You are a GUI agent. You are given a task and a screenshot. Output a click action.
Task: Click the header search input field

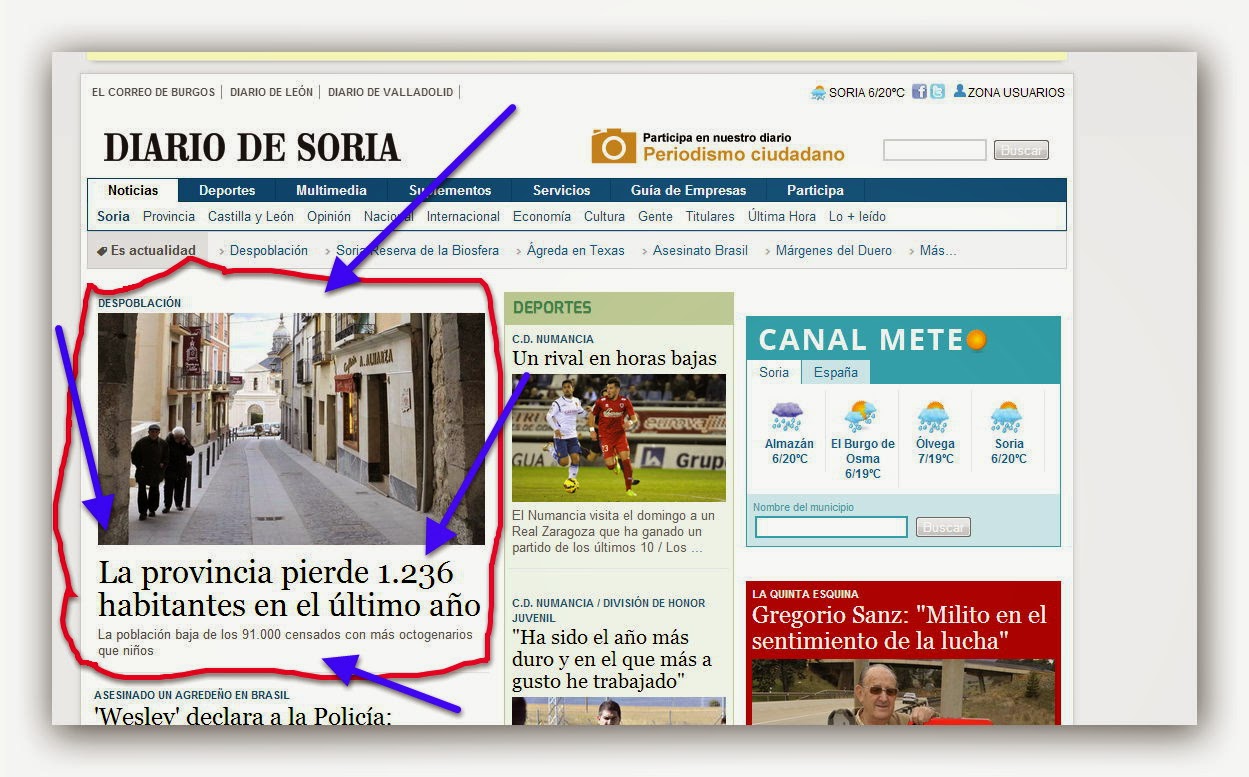click(934, 150)
